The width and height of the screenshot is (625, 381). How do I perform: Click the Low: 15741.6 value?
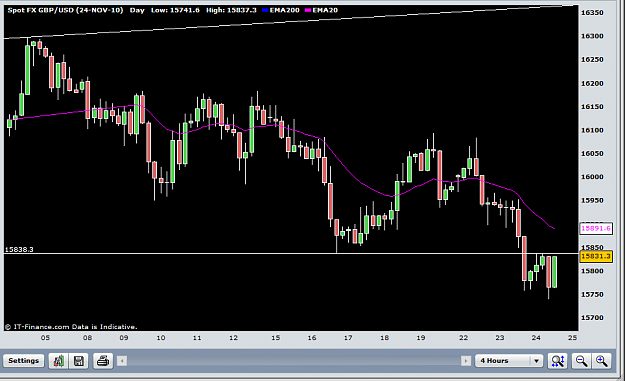click(x=175, y=10)
